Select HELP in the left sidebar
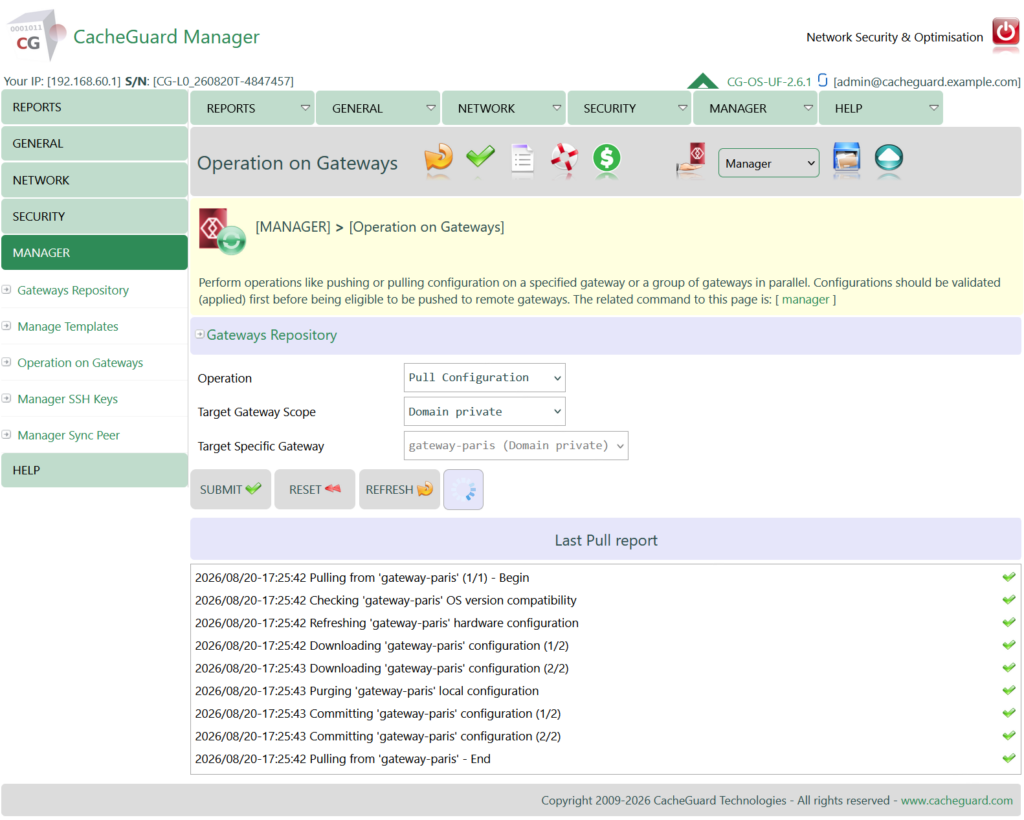 (x=95, y=470)
